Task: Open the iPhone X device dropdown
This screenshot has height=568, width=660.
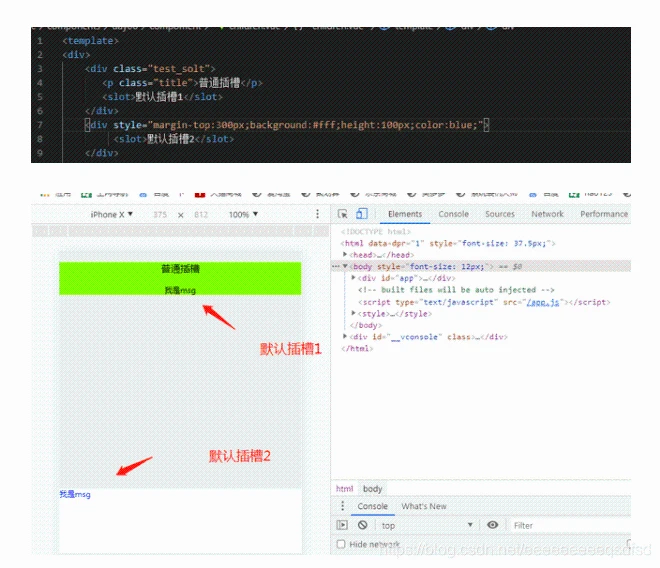Action: pyautogui.click(x=112, y=214)
